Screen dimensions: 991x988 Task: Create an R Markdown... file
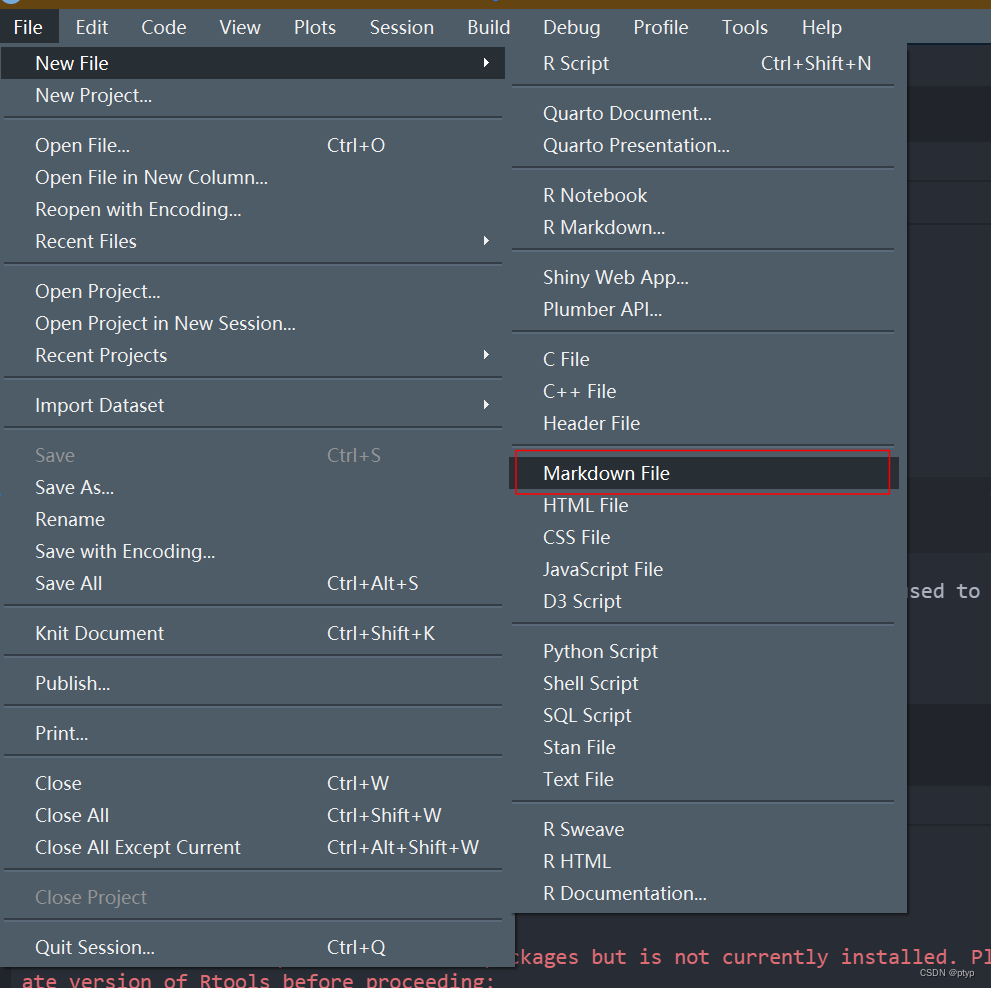(703, 227)
